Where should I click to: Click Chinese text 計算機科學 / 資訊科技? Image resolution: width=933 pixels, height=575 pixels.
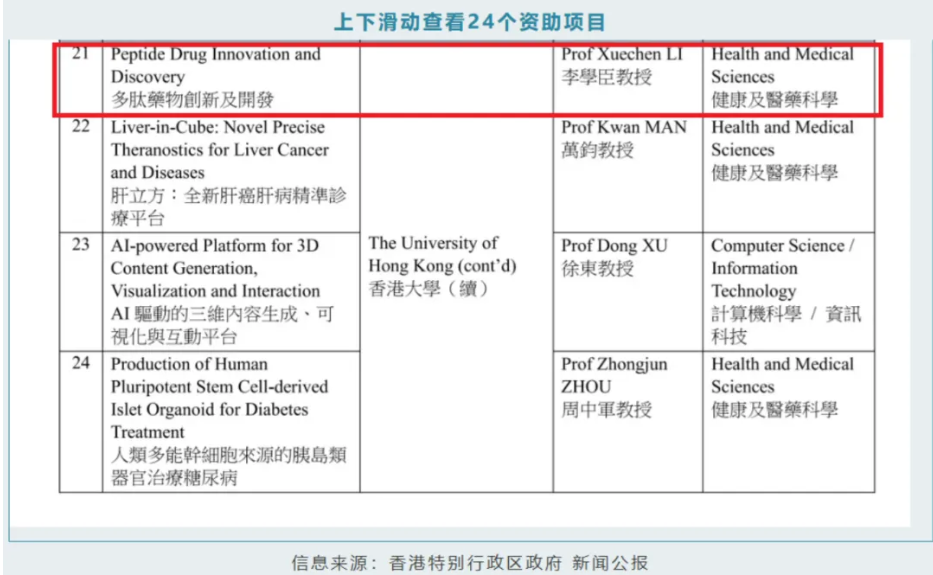click(786, 325)
